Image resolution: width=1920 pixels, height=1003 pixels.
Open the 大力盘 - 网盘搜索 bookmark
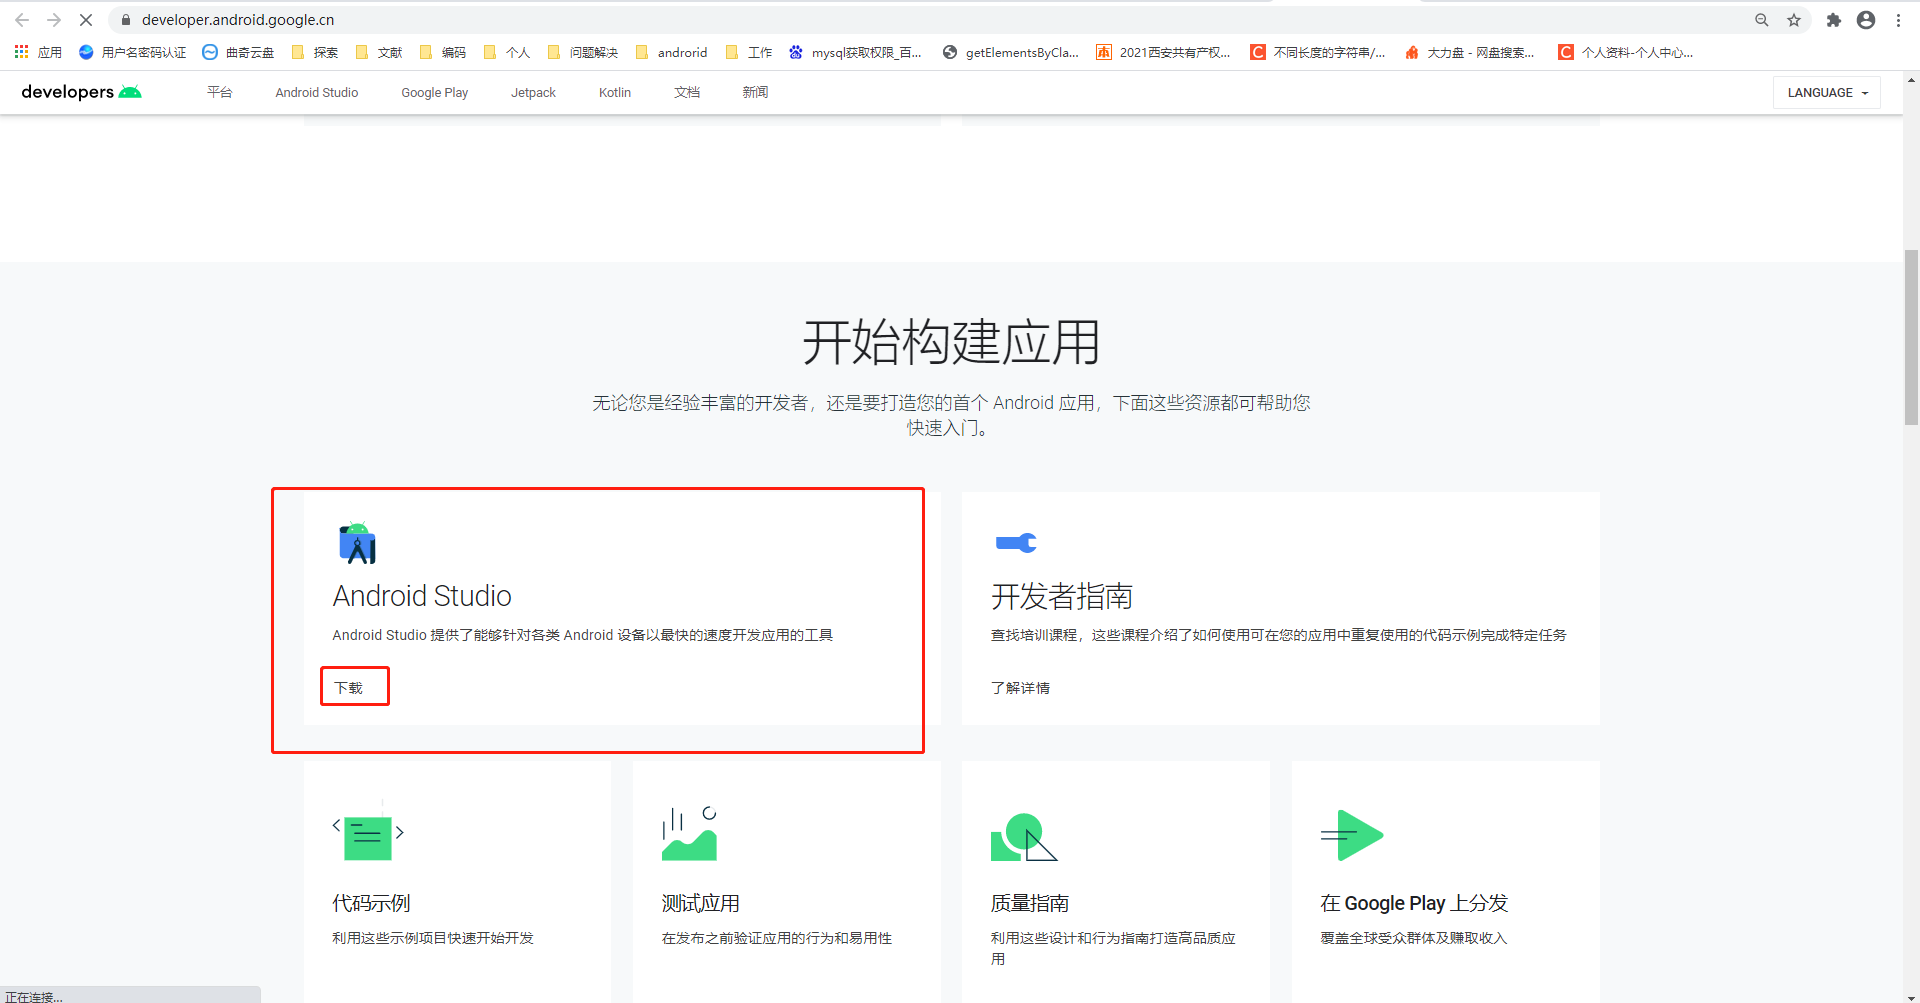point(1470,52)
